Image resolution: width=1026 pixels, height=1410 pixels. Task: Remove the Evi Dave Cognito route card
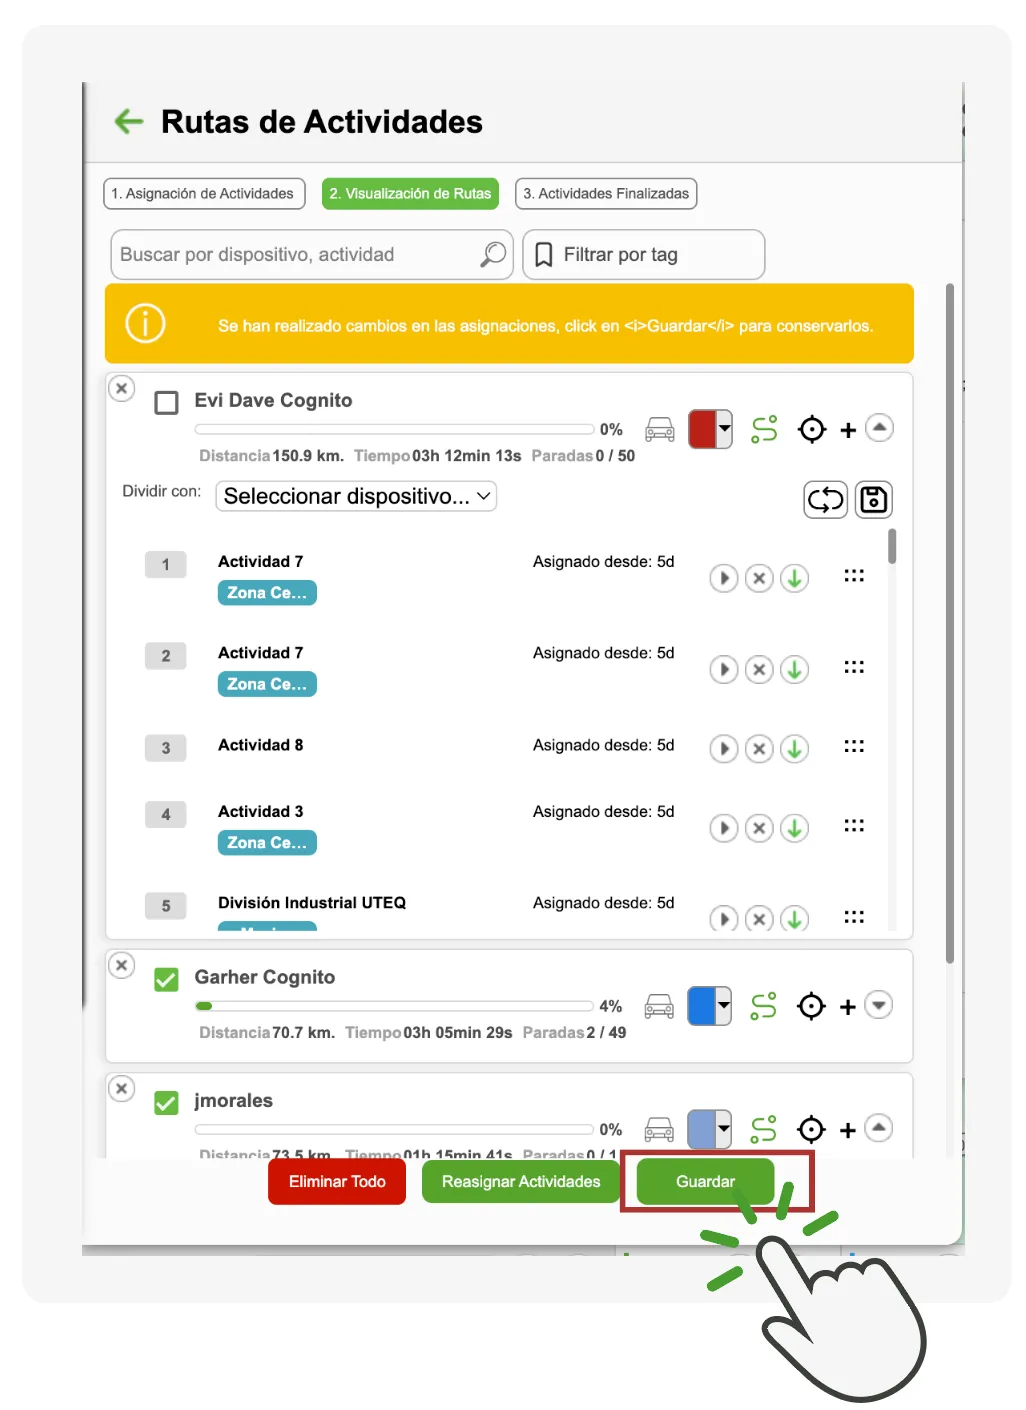tap(121, 388)
